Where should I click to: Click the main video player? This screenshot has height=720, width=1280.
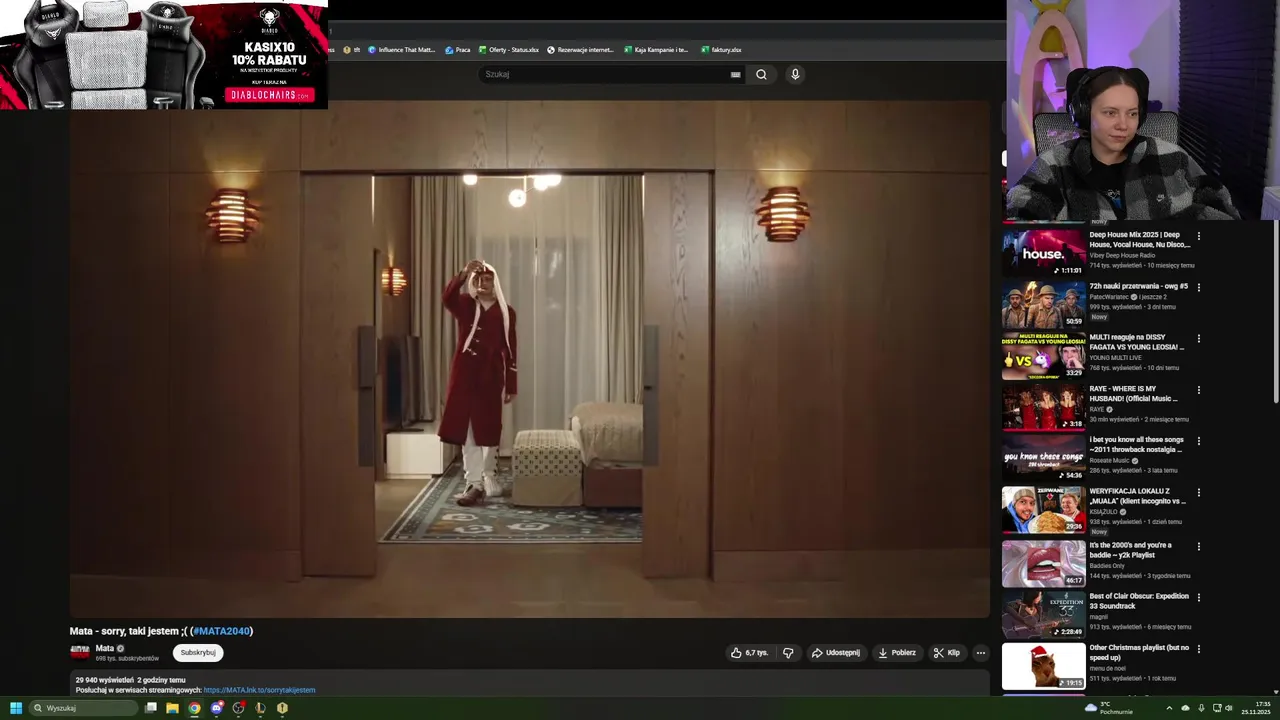pyautogui.click(x=529, y=358)
